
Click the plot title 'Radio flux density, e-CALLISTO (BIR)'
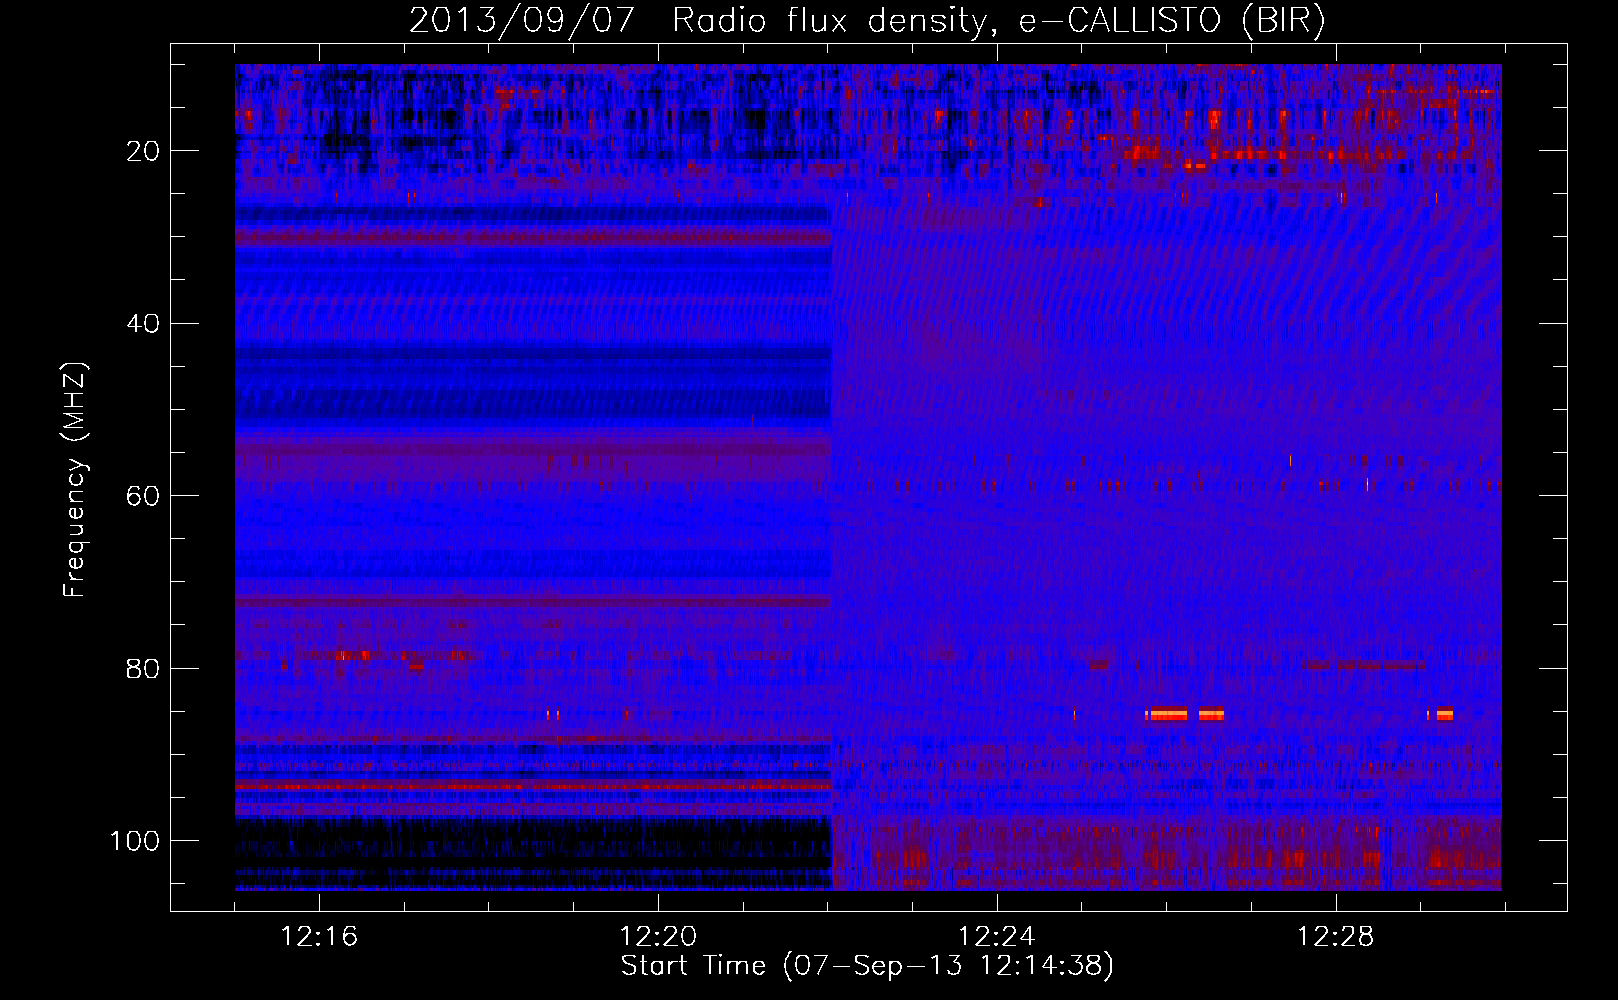pyautogui.click(x=998, y=21)
